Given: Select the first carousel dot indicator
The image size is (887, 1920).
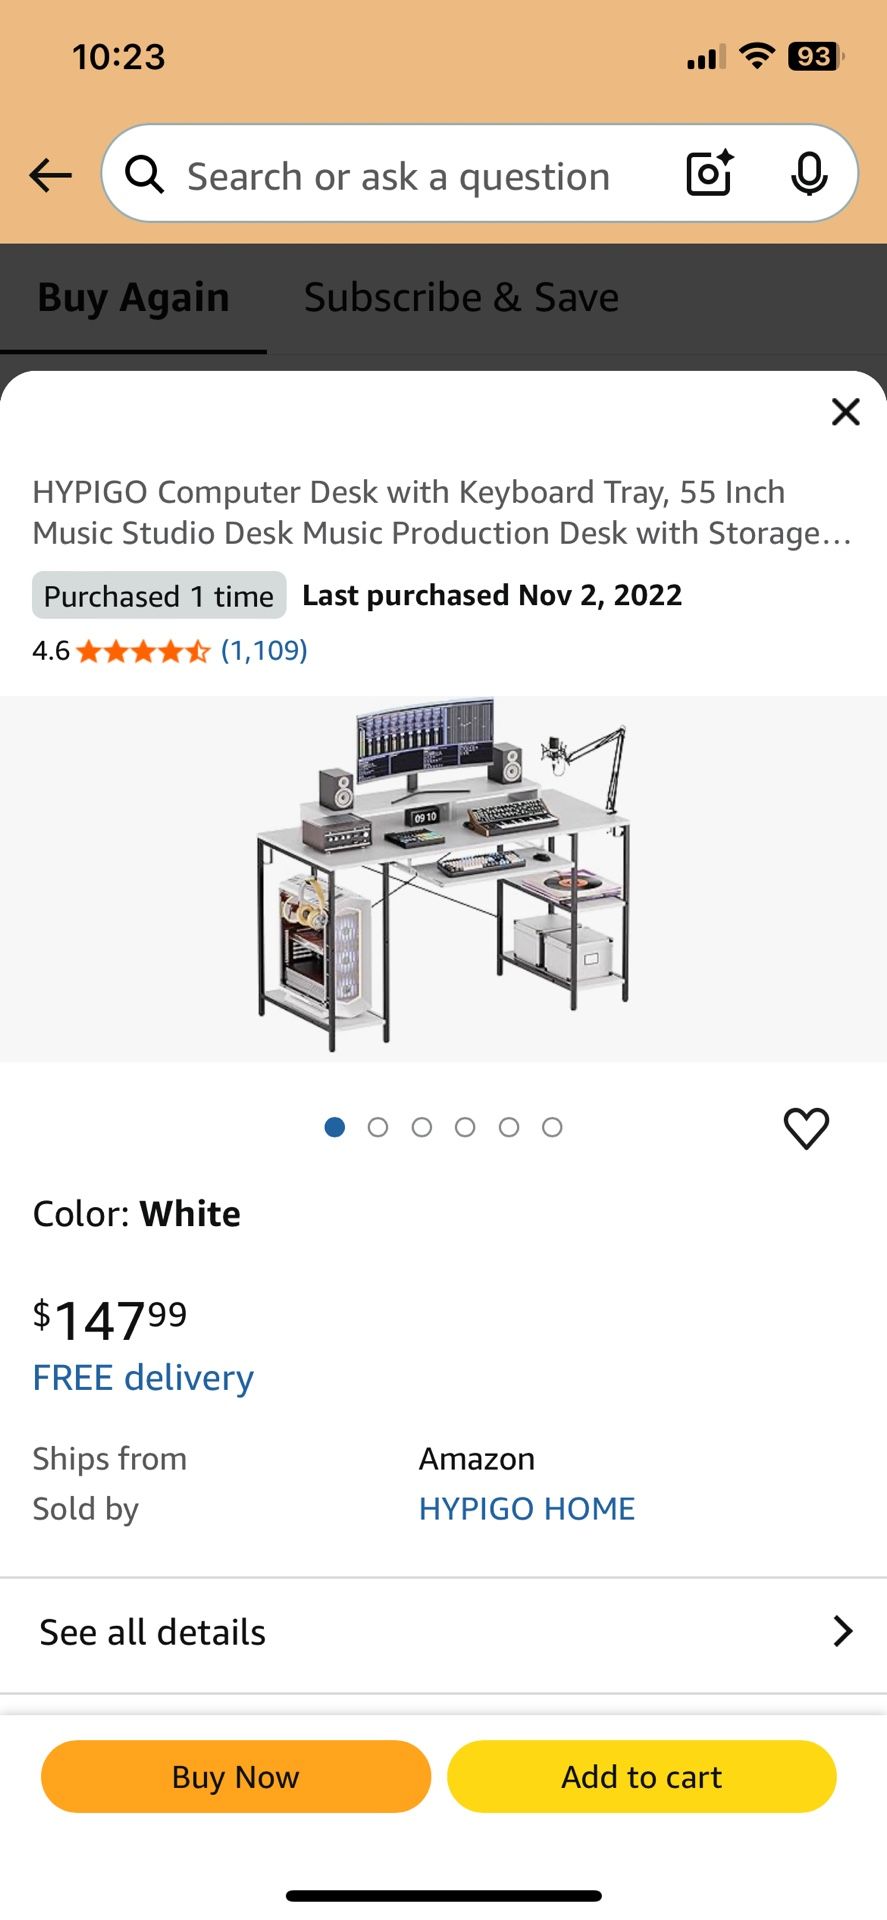Looking at the screenshot, I should point(335,1127).
